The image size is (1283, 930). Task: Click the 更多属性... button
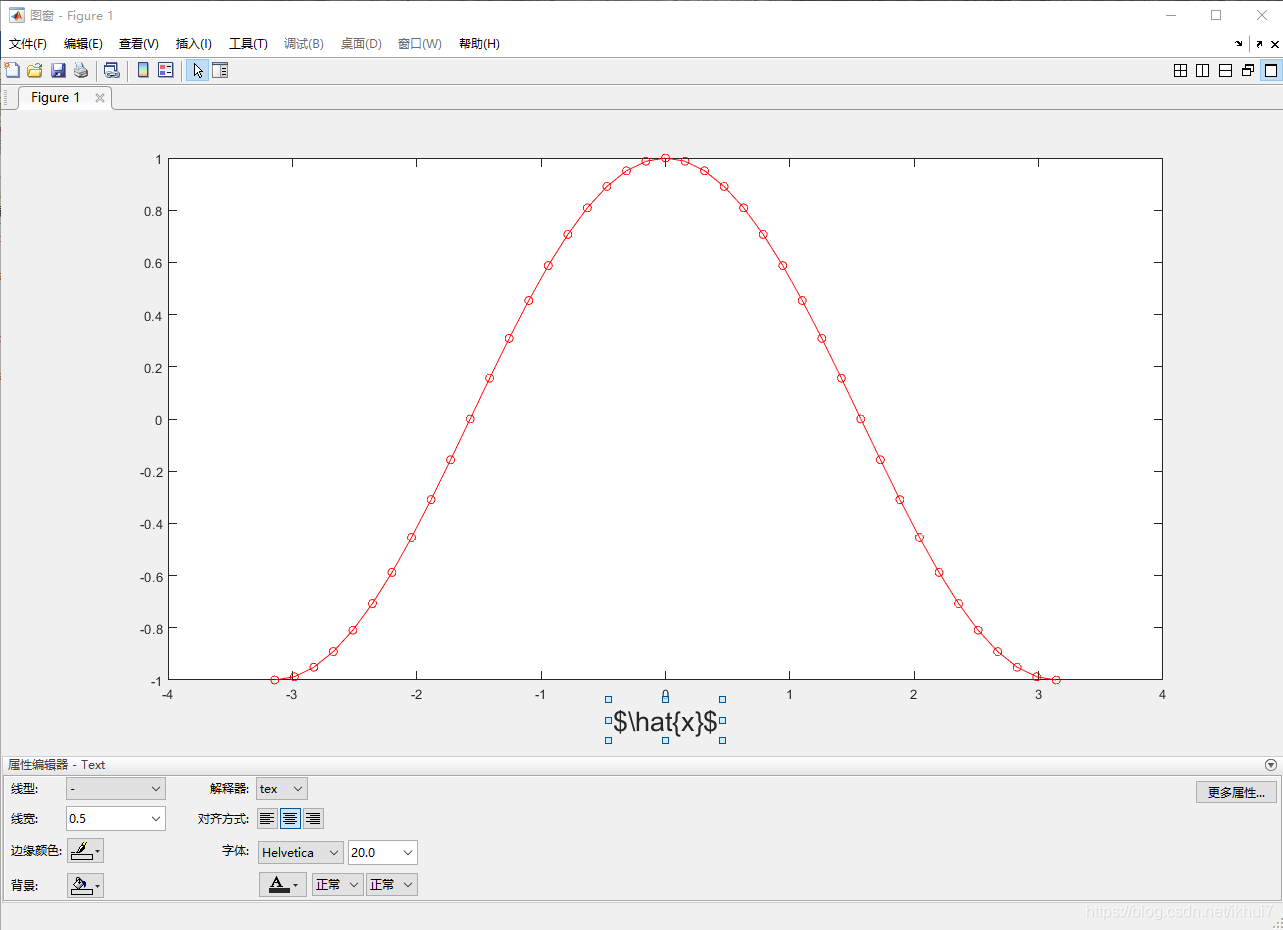pos(1236,792)
